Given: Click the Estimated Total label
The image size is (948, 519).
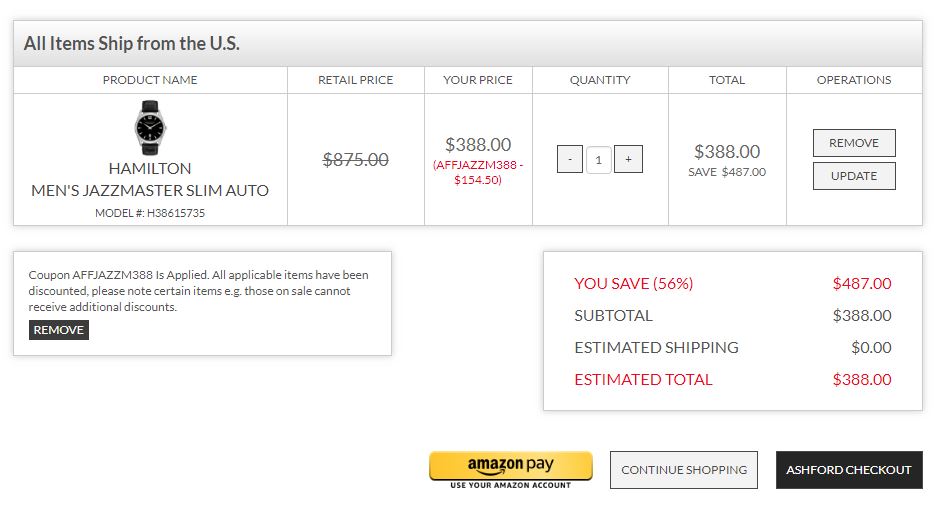Looking at the screenshot, I should click(x=643, y=380).
